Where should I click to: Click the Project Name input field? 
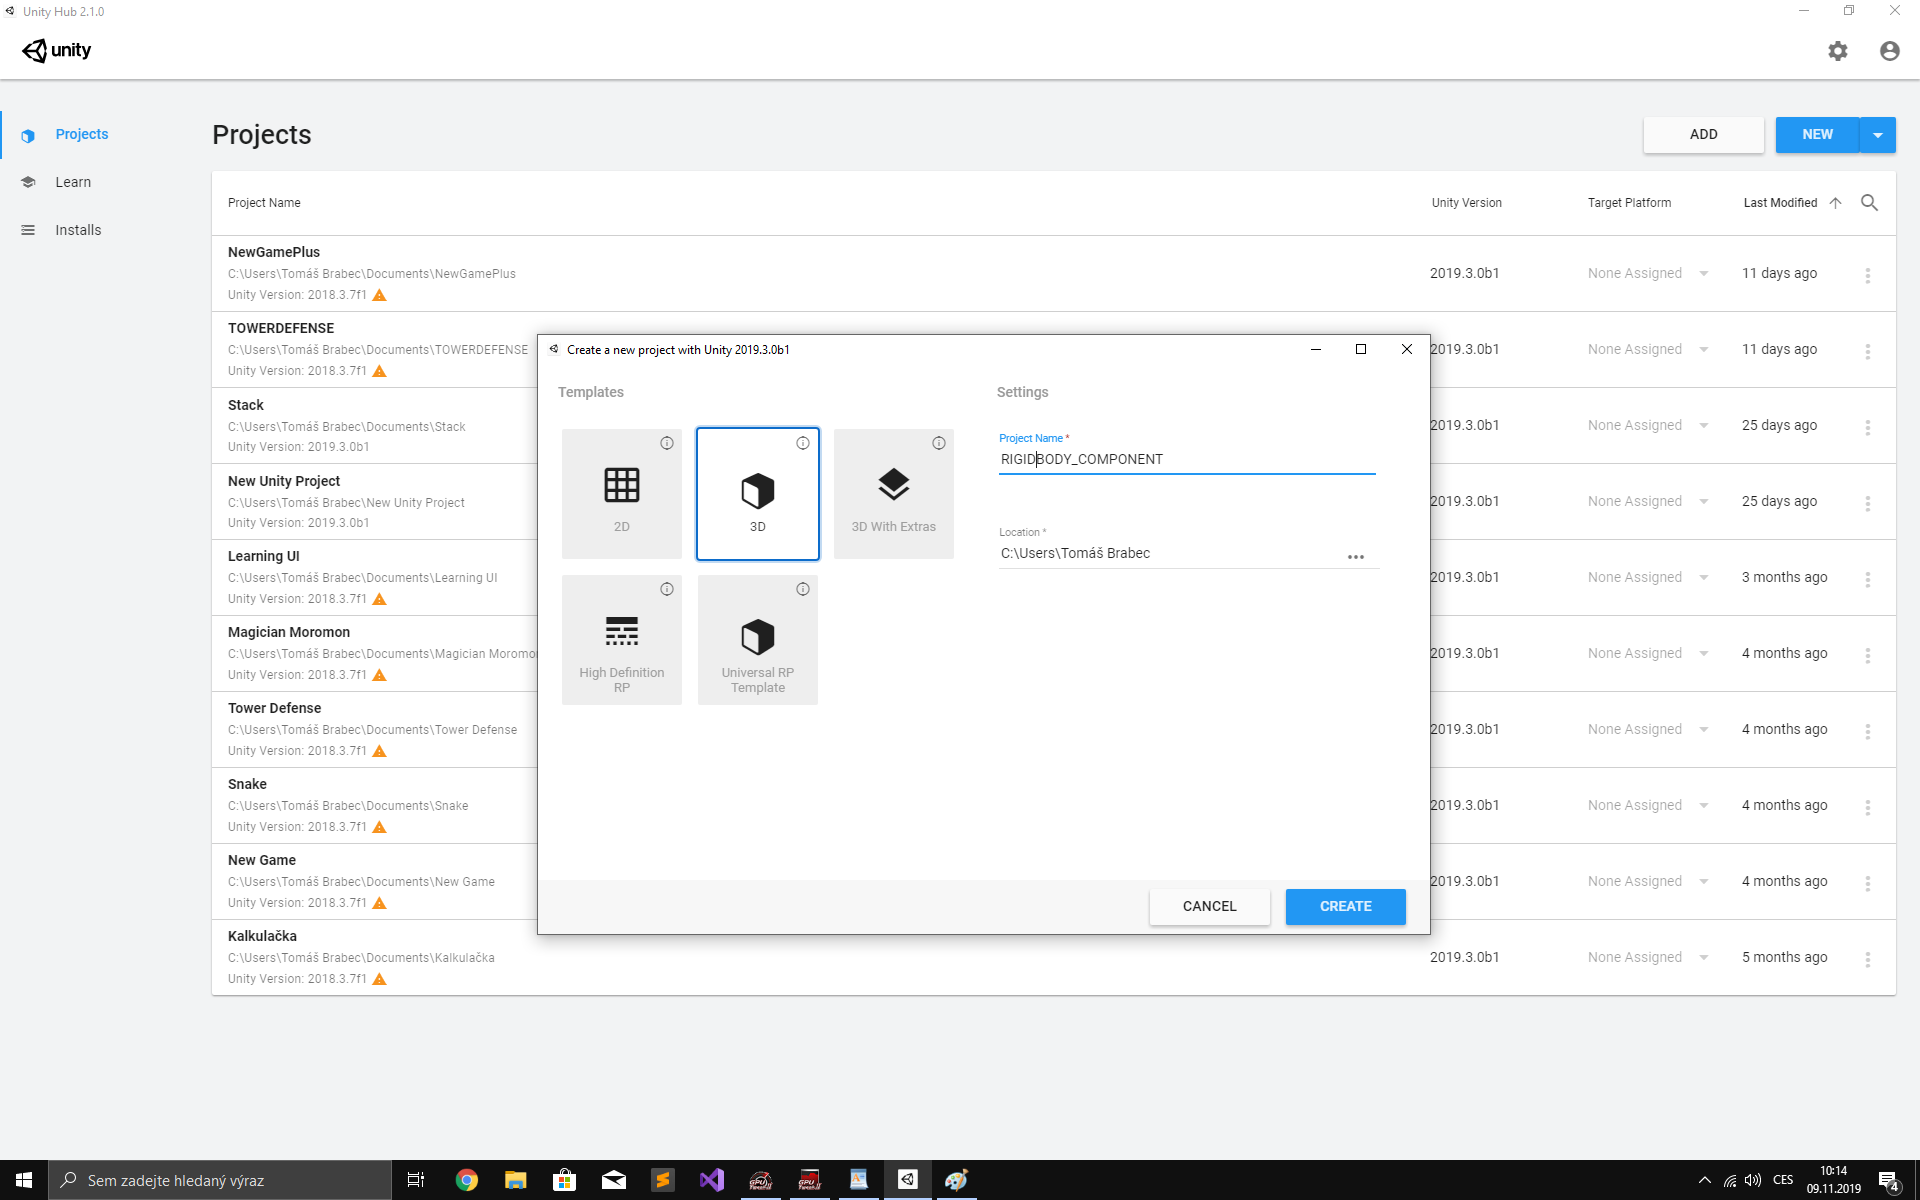click(1186, 459)
